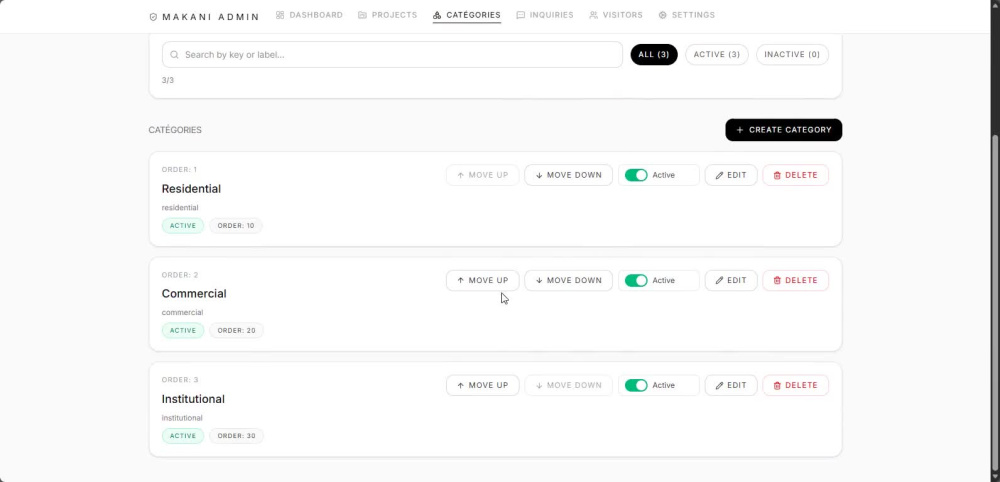Click the trash icon for Commercial
1000x482 pixels.
click(x=777, y=281)
